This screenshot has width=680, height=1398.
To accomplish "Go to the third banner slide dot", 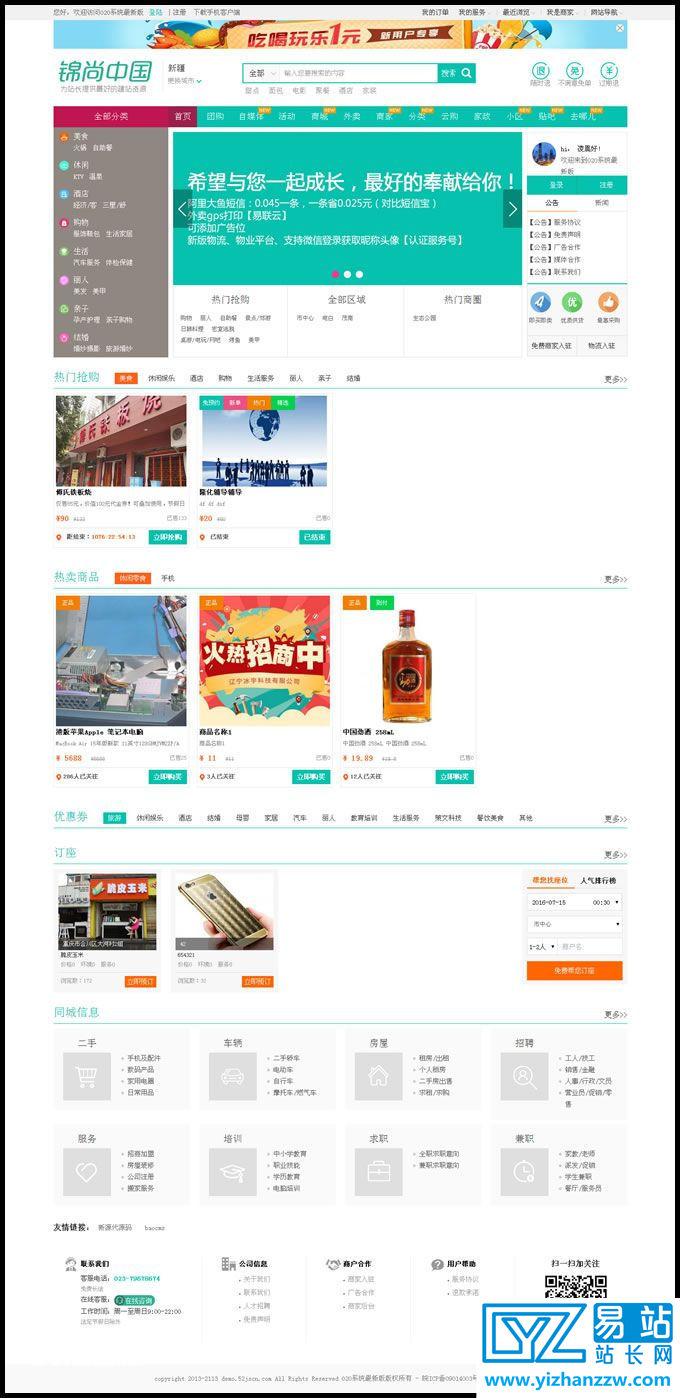I will point(359,274).
